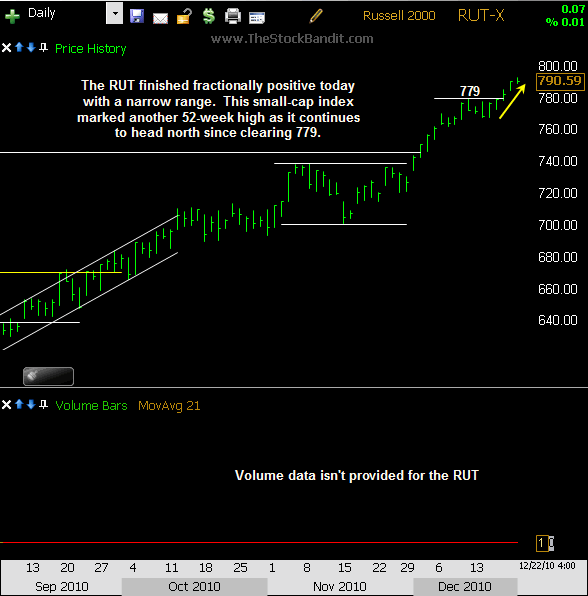
Task: Click the green dollar sign icon
Action: 209,16
